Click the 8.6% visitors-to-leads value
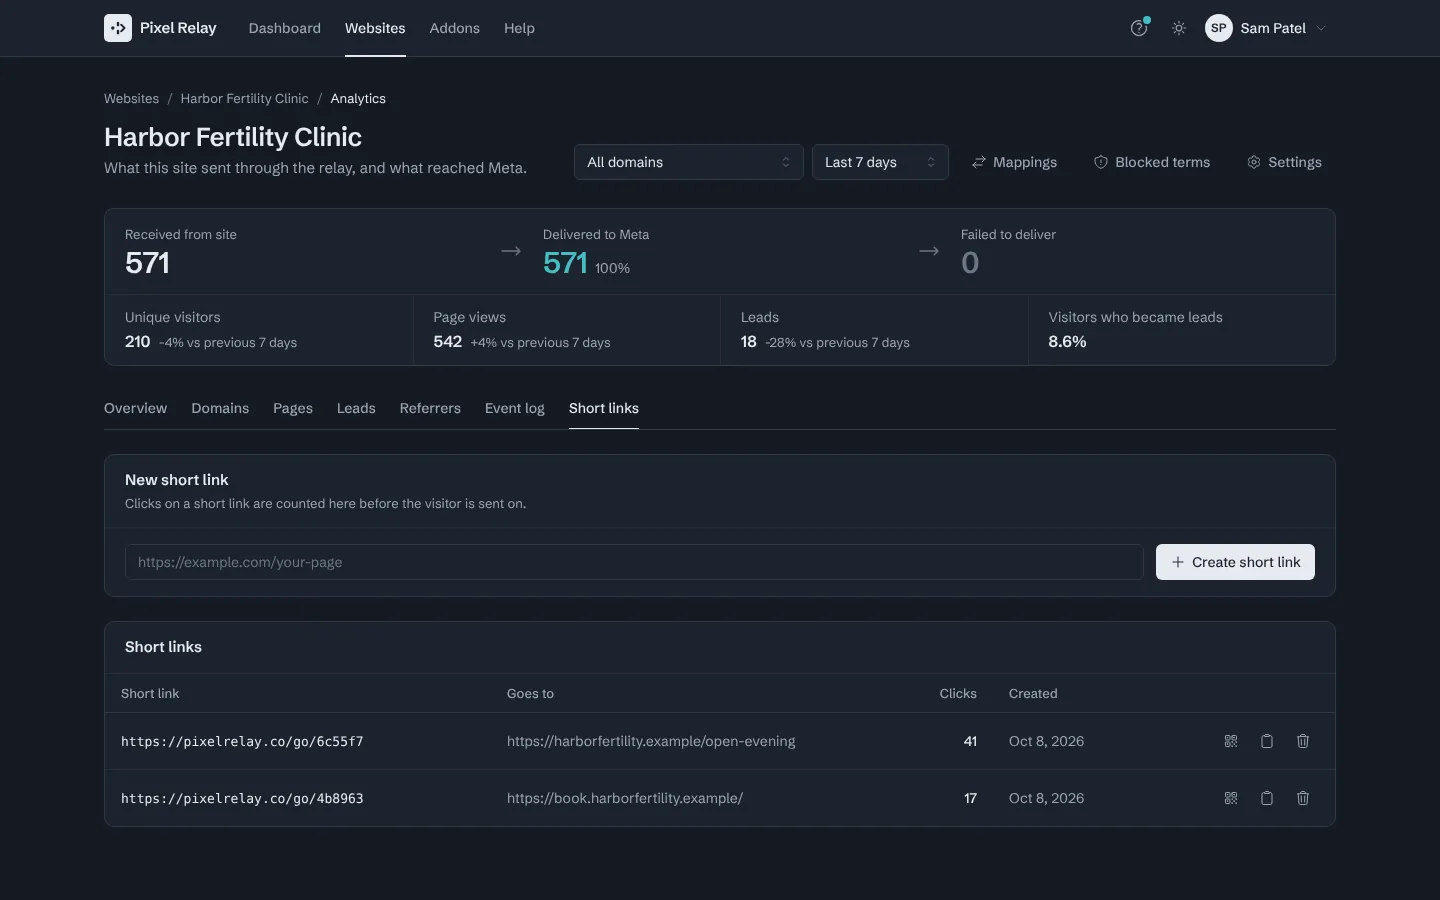This screenshot has width=1440, height=900. [x=1067, y=342]
